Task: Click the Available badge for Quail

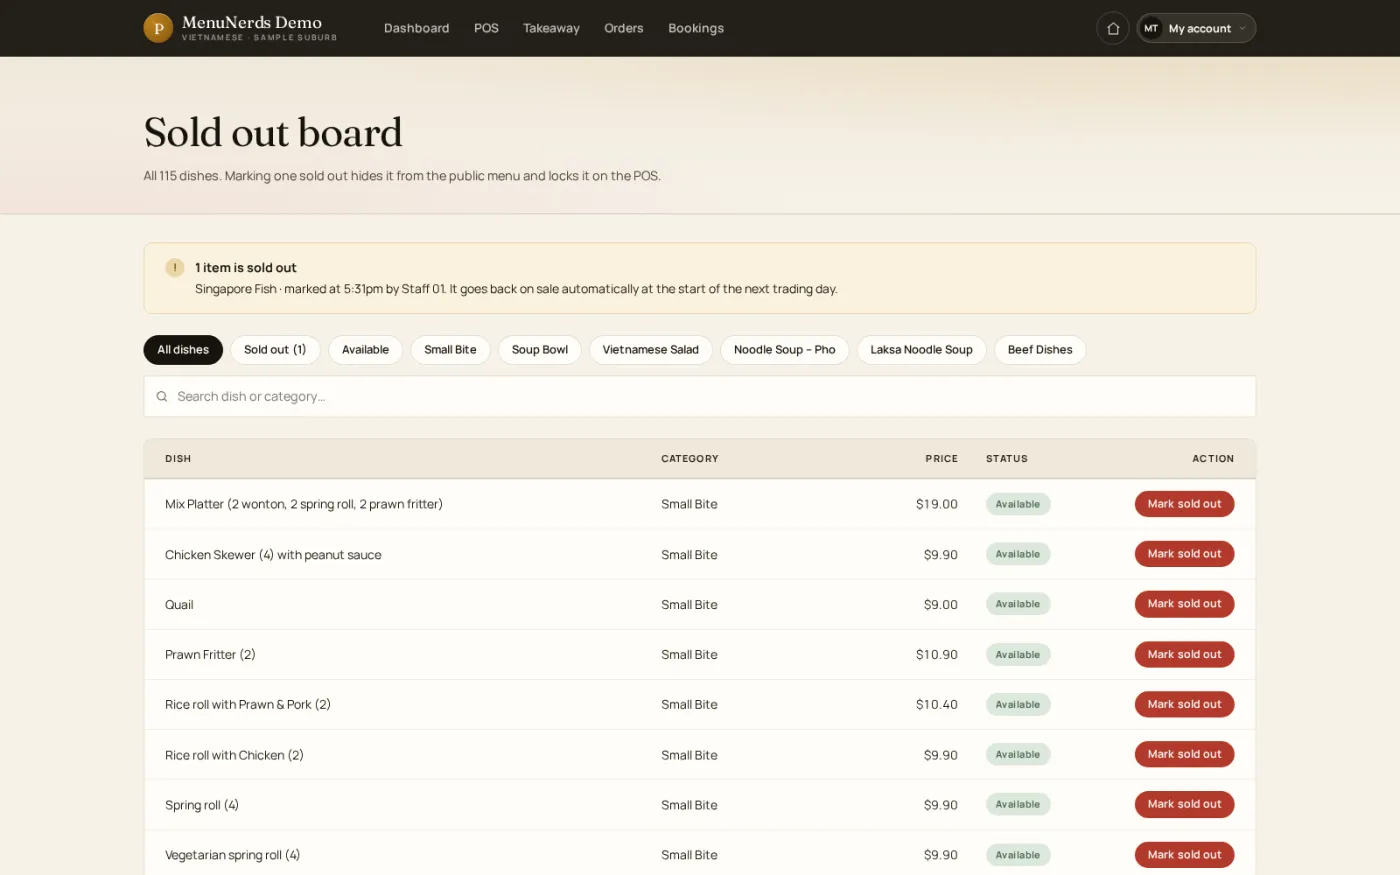Action: pyautogui.click(x=1018, y=604)
